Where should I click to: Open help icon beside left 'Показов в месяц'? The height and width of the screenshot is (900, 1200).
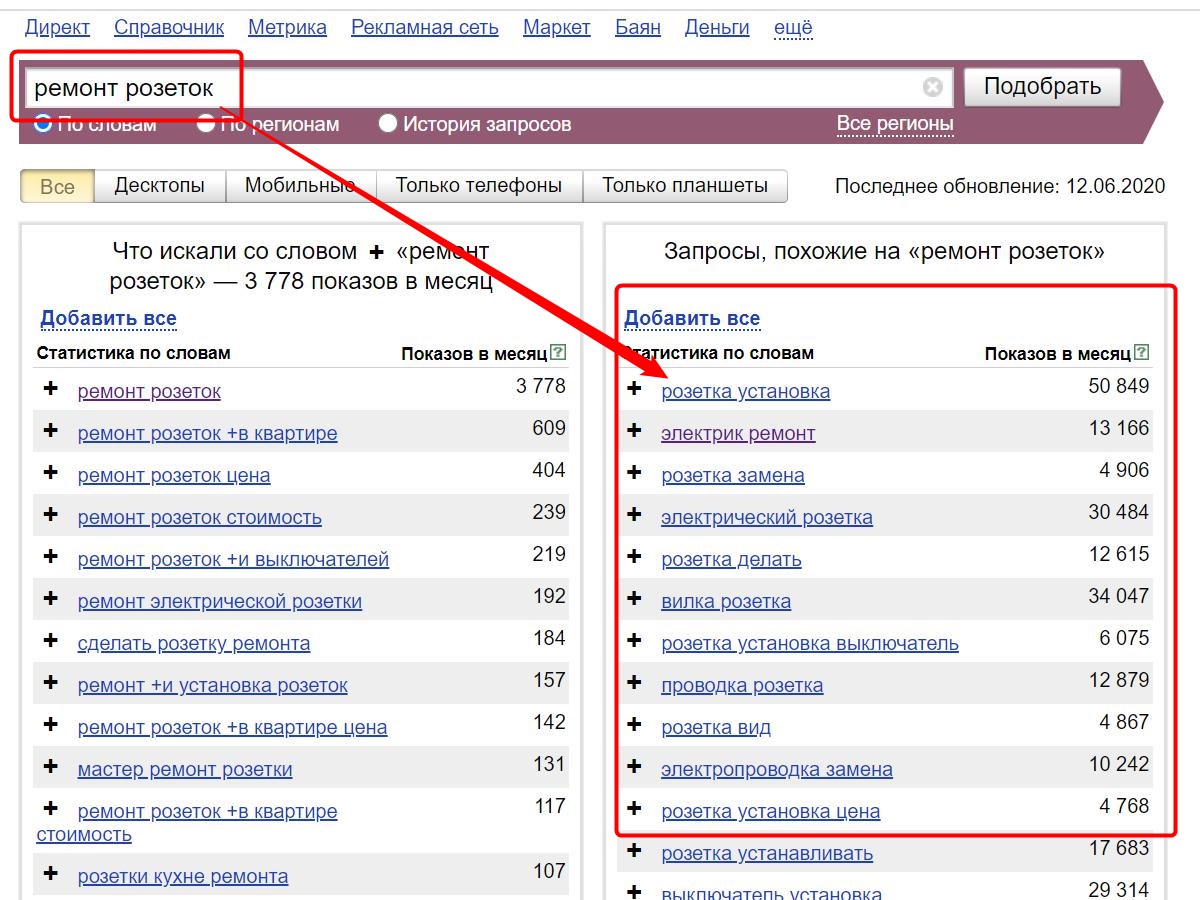tap(558, 353)
